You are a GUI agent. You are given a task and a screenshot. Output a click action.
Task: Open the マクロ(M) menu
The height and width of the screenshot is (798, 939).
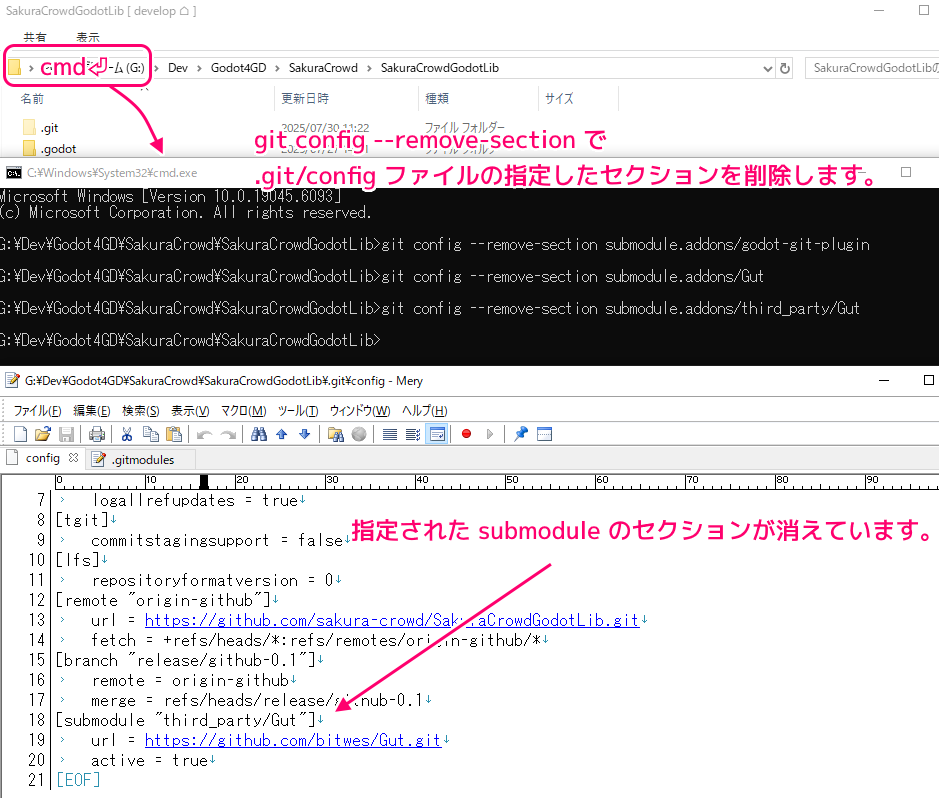coord(243,411)
